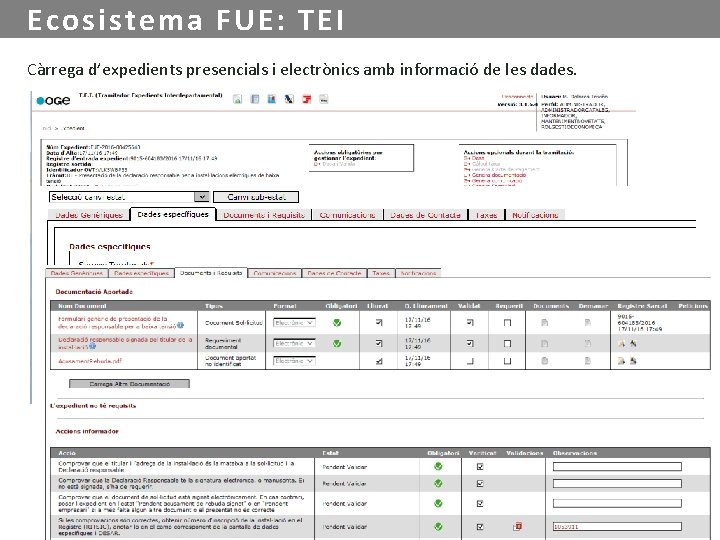Select the upper Dades específiques tab
This screenshot has height=540, width=720.
tap(173, 214)
